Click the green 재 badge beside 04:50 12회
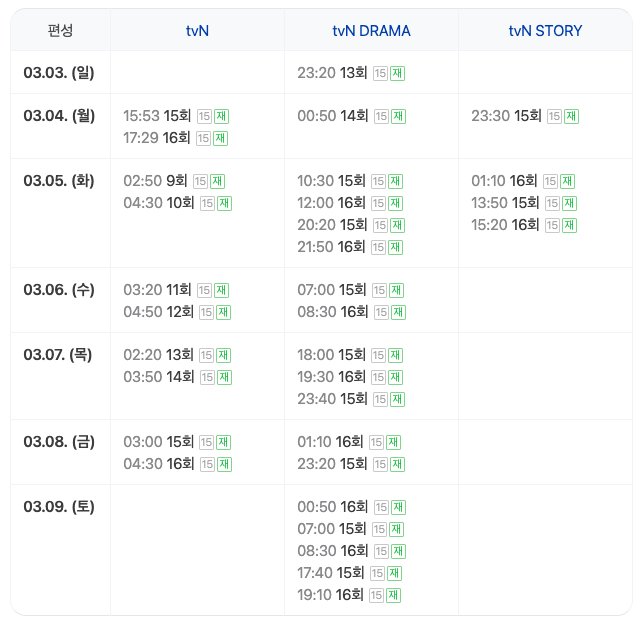Screen dimensions: 644x627 tap(223, 312)
